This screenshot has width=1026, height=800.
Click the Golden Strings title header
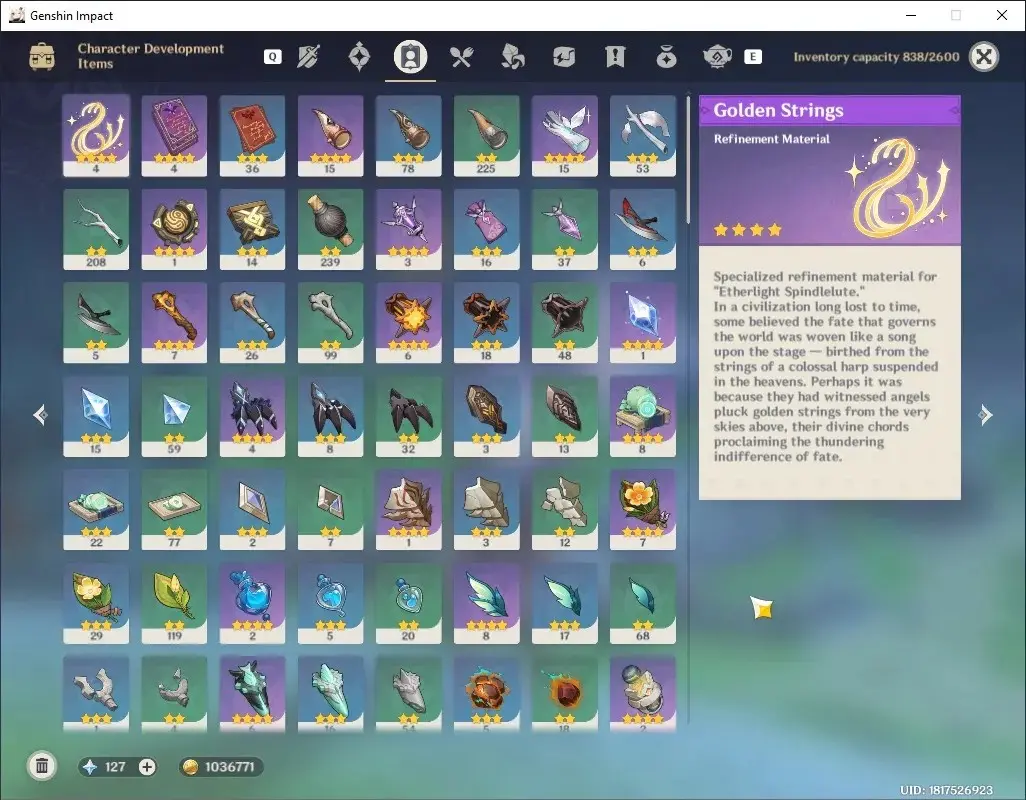[x=778, y=110]
